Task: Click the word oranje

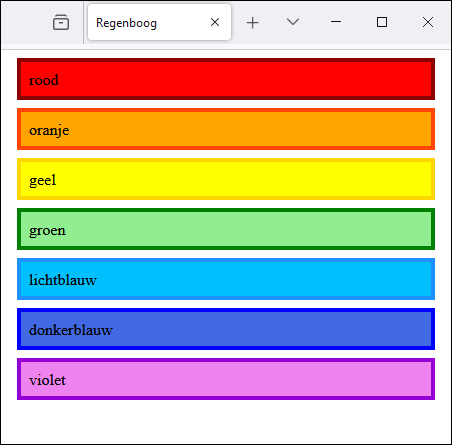Action: click(x=49, y=130)
